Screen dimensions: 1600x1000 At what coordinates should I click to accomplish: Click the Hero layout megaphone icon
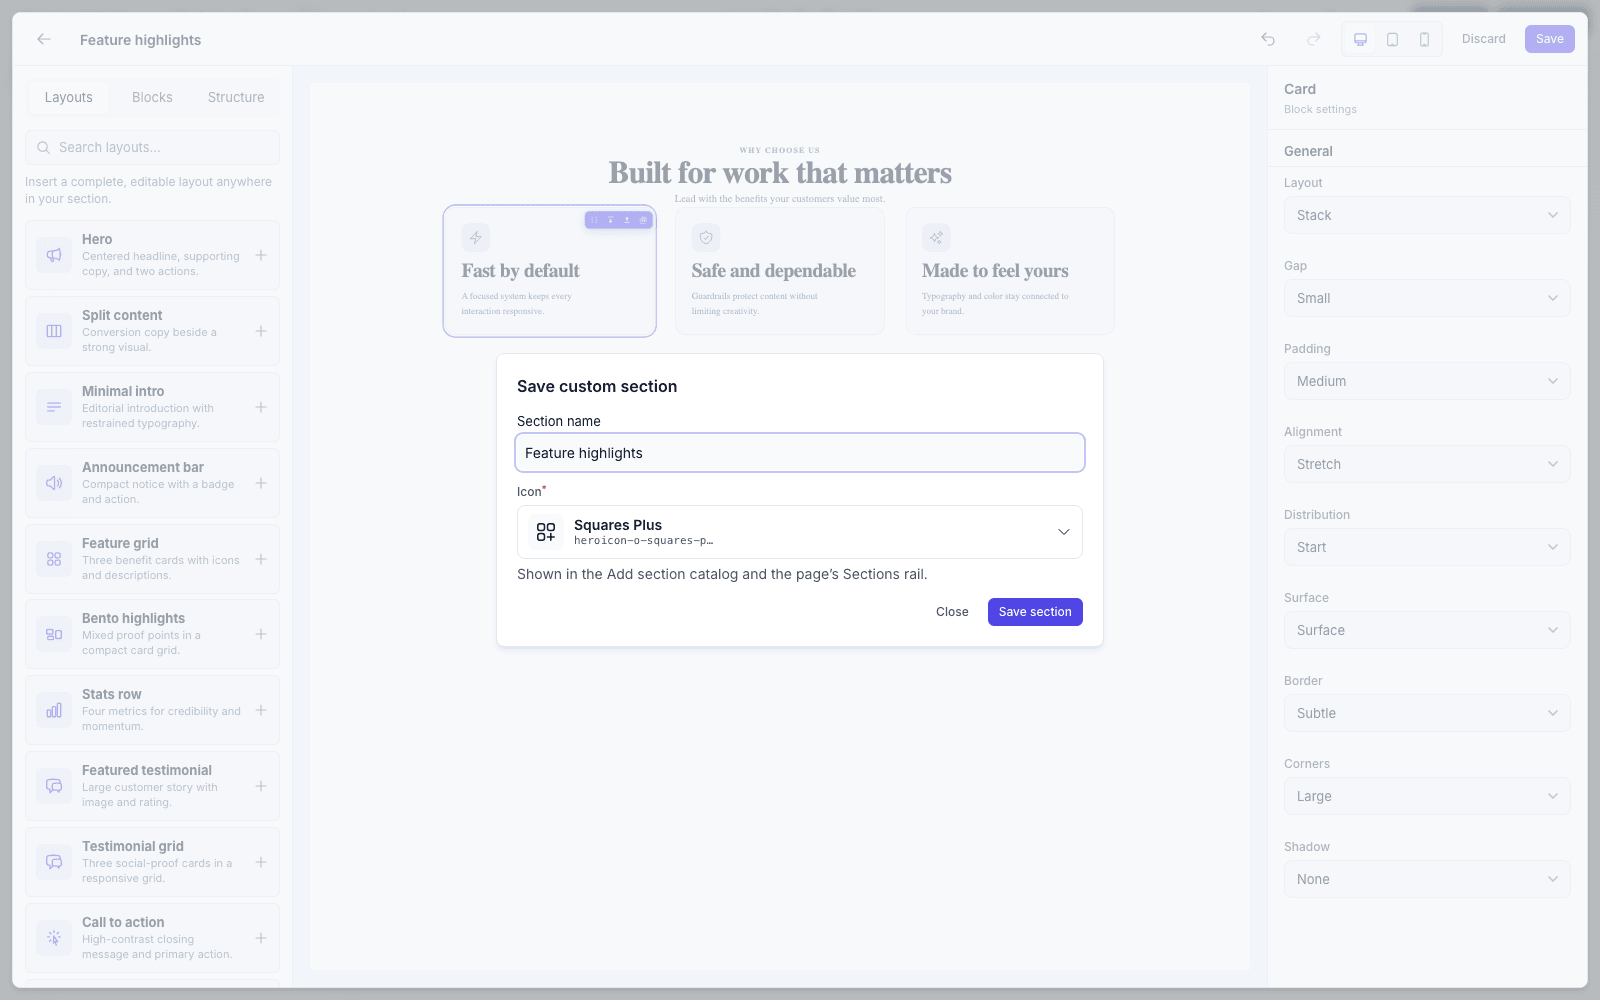tap(54, 255)
